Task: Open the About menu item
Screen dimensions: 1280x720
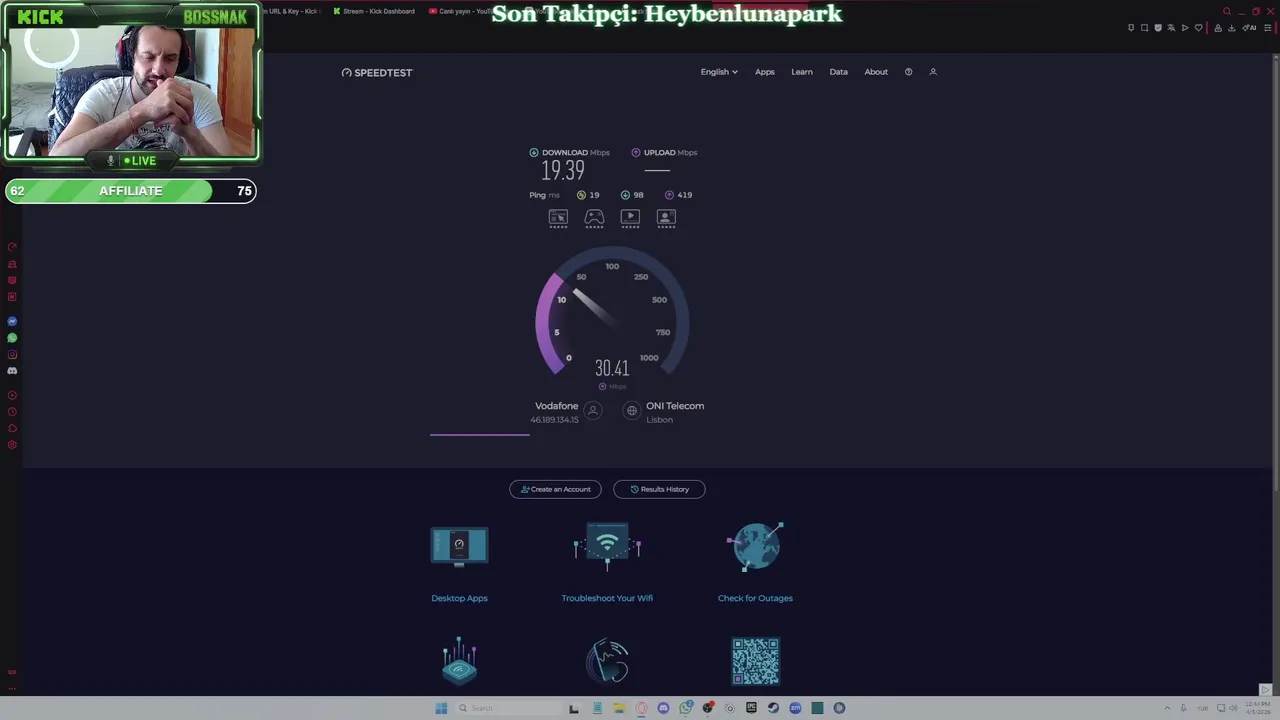Action: [x=876, y=72]
